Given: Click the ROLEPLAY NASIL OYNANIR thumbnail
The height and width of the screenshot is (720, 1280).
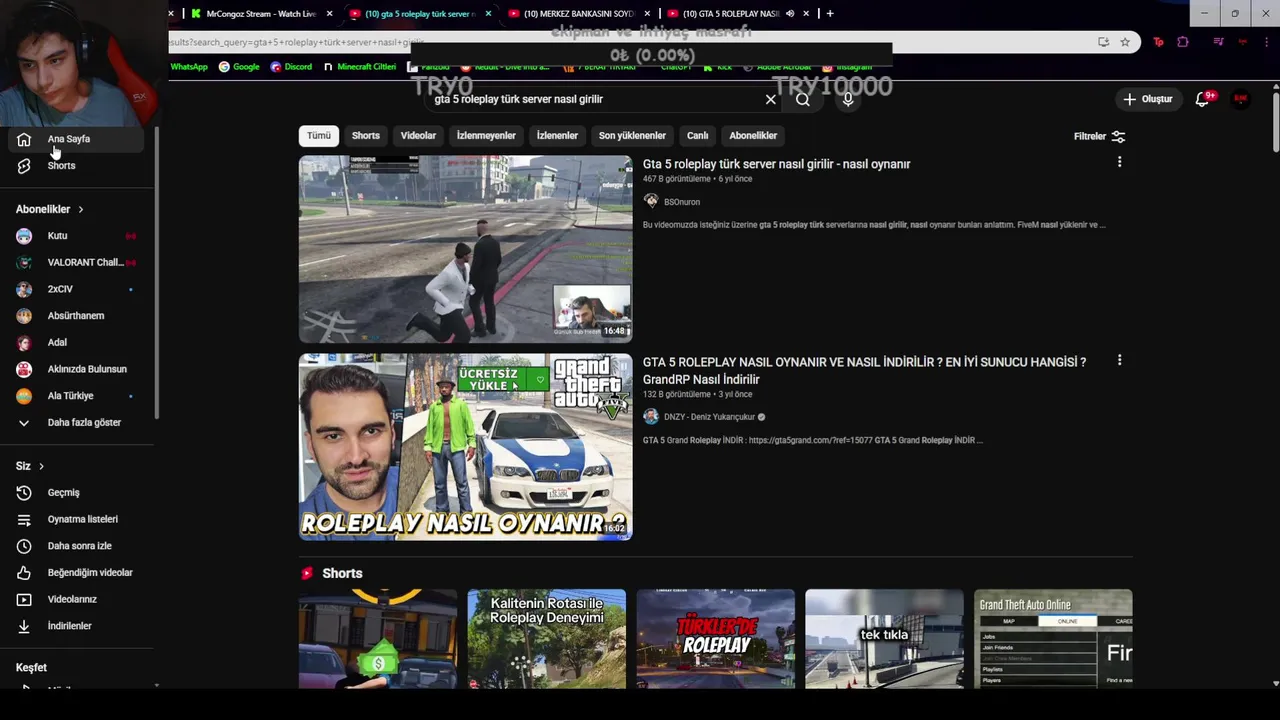Looking at the screenshot, I should (x=465, y=447).
